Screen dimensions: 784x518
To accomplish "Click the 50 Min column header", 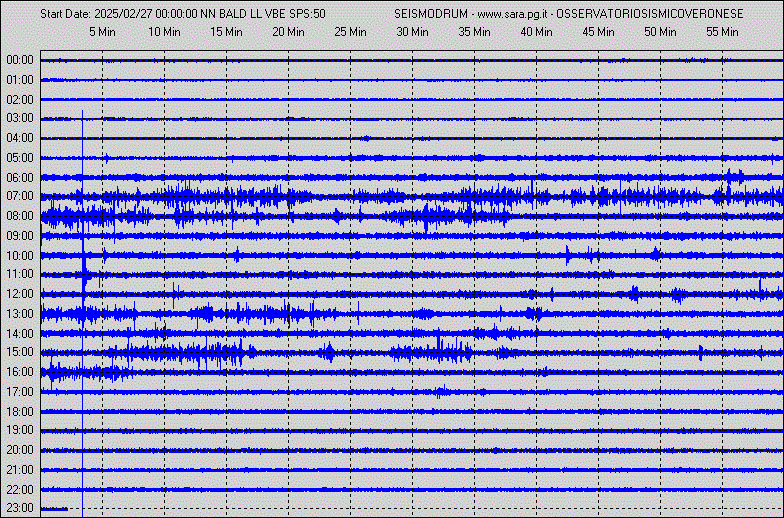I will click(660, 32).
